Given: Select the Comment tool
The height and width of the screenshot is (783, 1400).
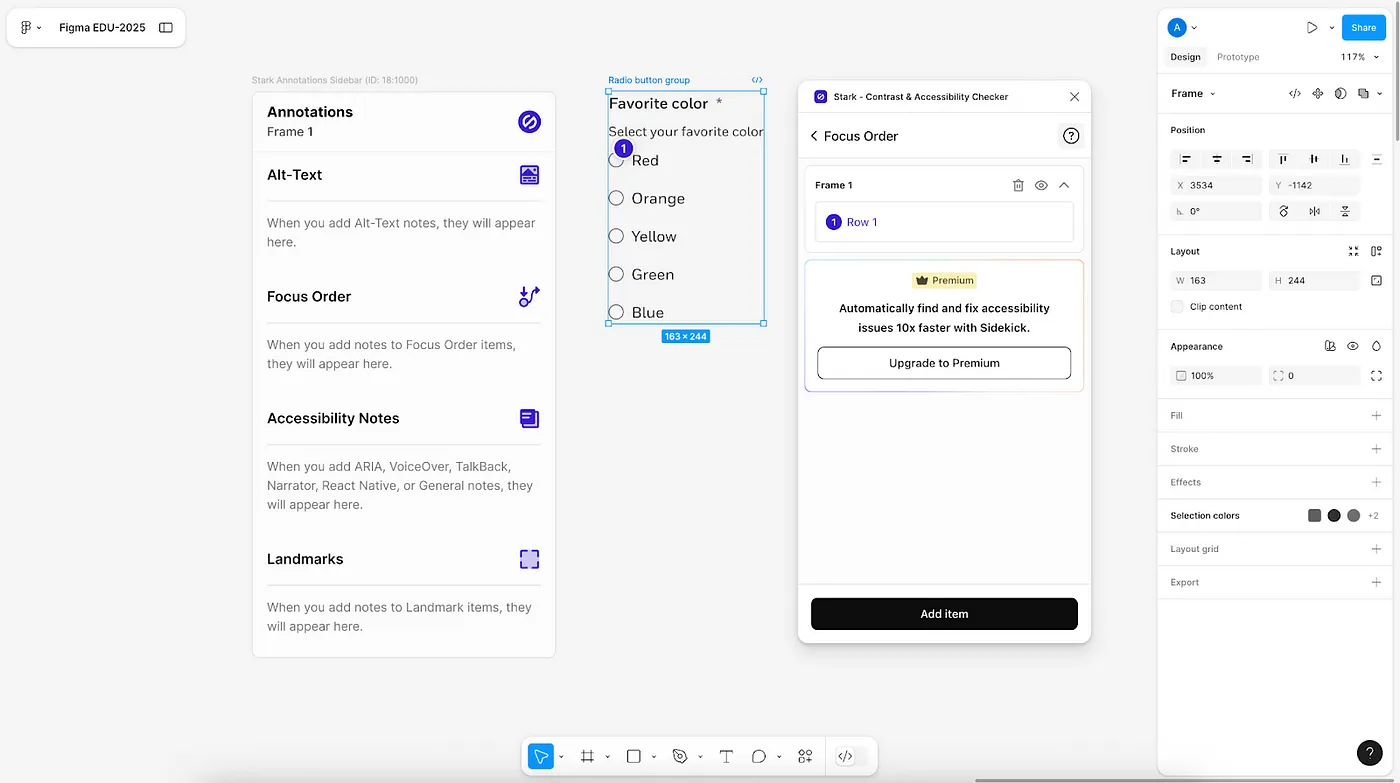Looking at the screenshot, I should tap(759, 757).
